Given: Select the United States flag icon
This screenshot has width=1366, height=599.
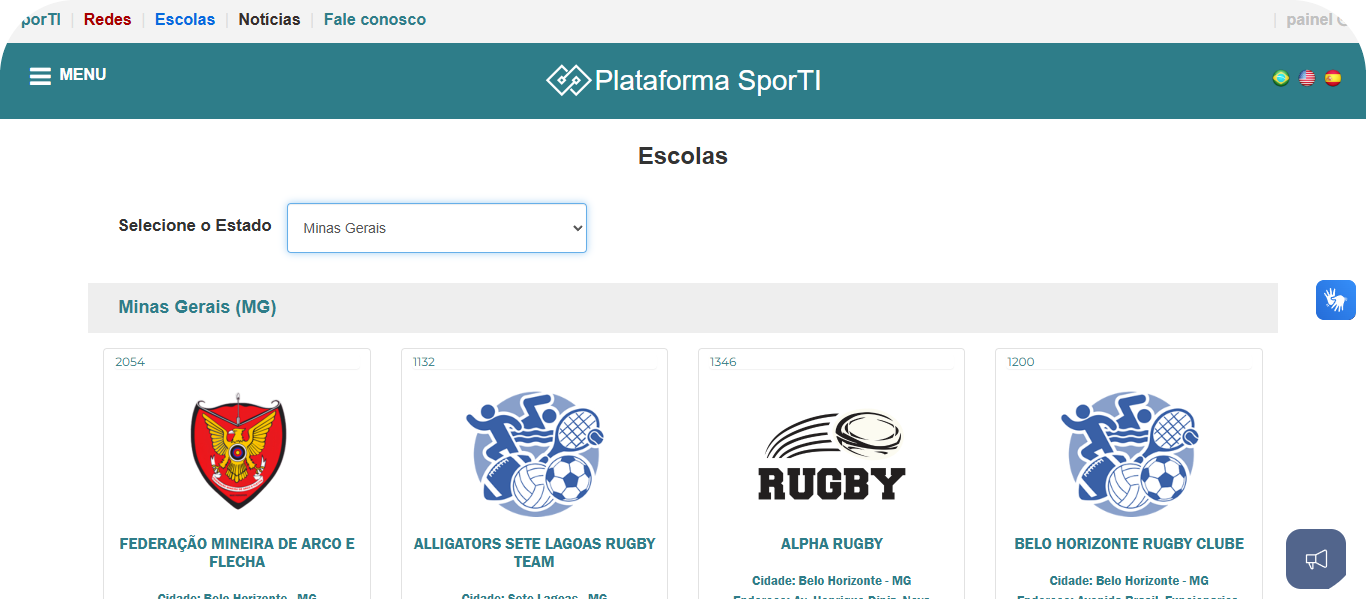Looking at the screenshot, I should point(1307,78).
